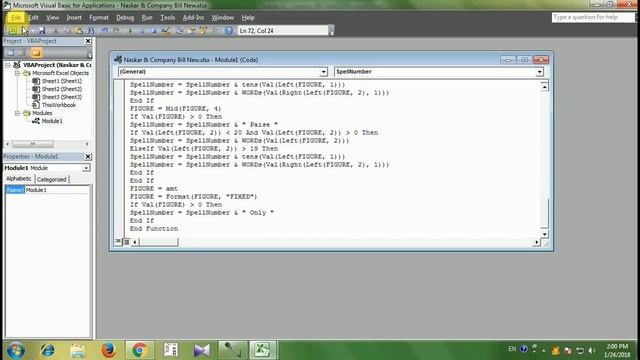Click the Paste icon in the toolbar
Viewport: 640px width, 360px height.
point(79,31)
